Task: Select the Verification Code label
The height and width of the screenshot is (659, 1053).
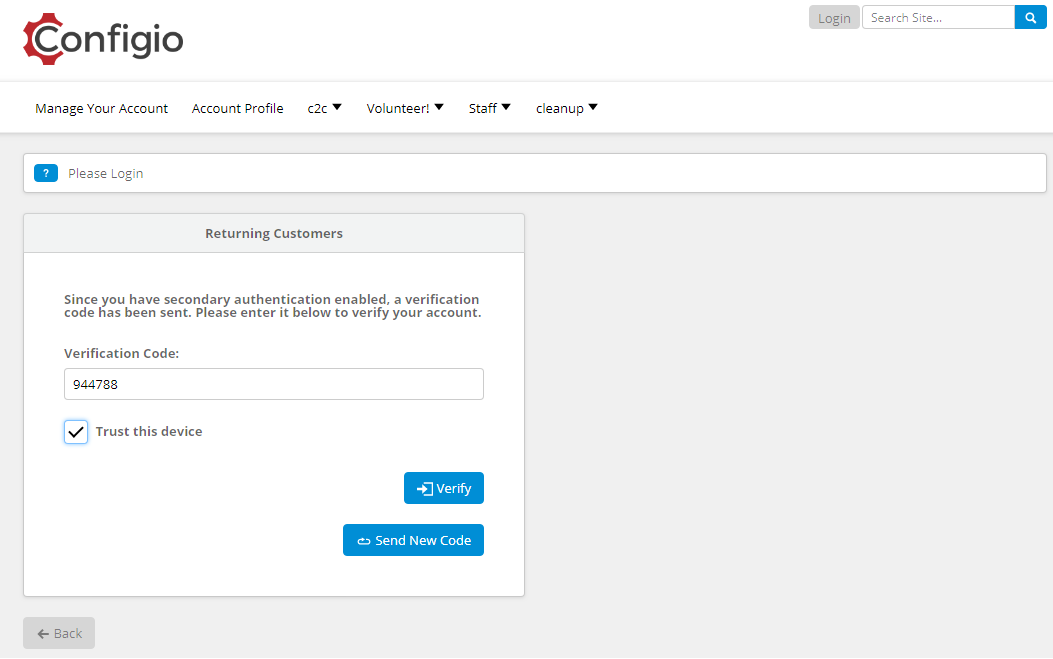Action: [122, 353]
